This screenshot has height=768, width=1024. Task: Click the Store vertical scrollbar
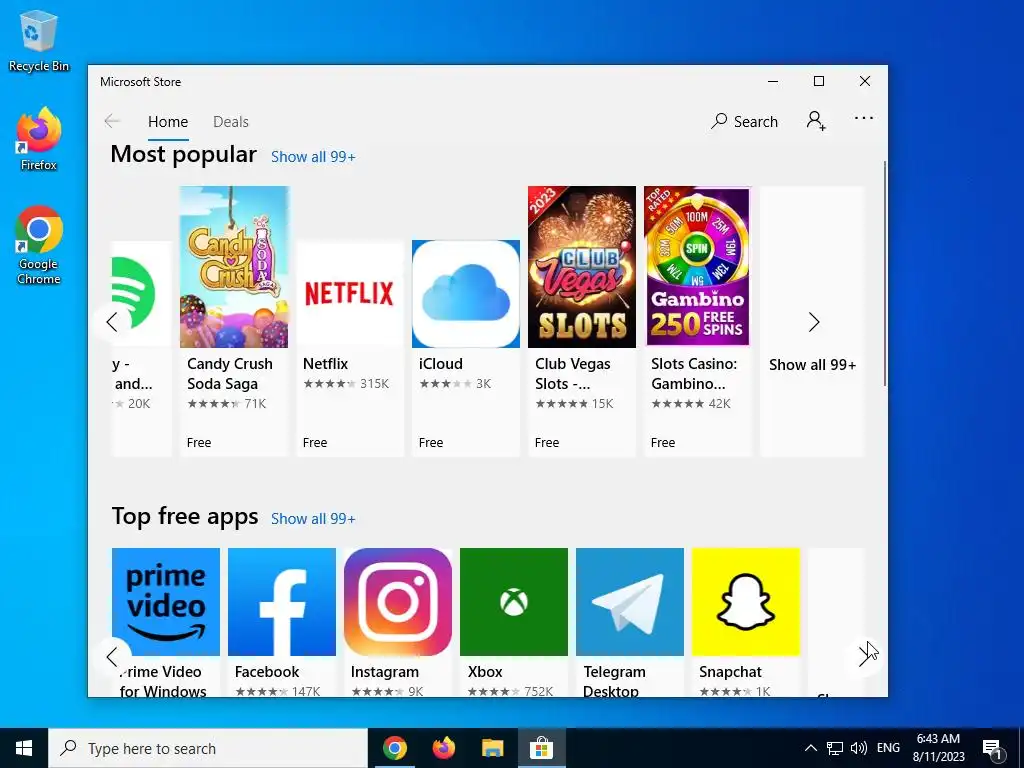885,273
